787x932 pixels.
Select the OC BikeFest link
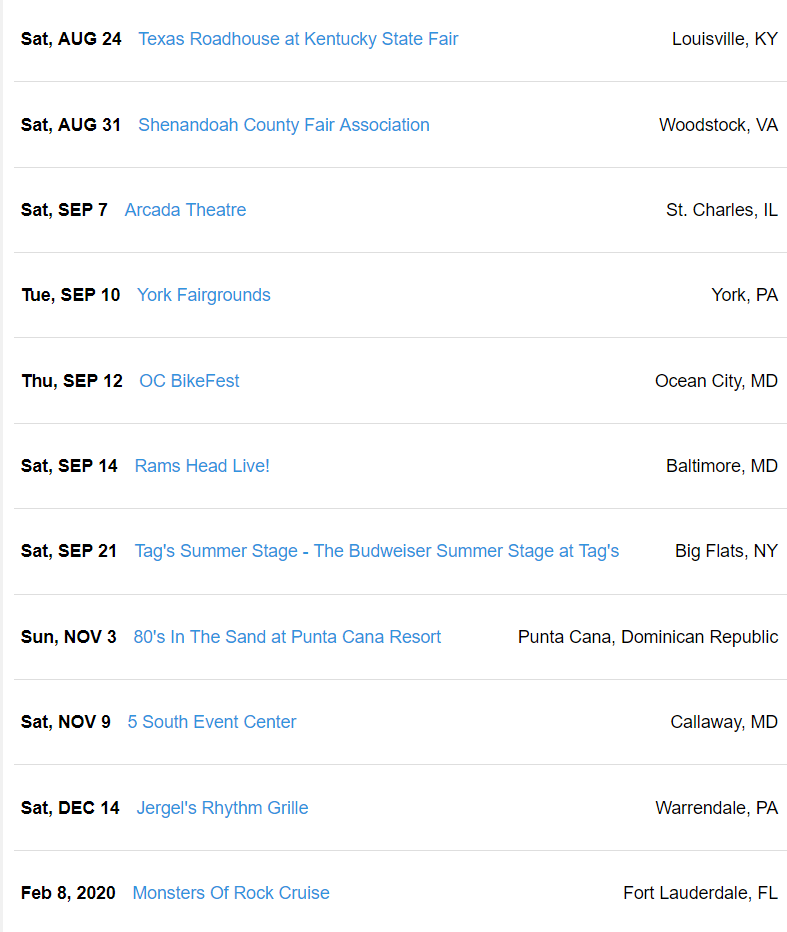[x=189, y=381]
